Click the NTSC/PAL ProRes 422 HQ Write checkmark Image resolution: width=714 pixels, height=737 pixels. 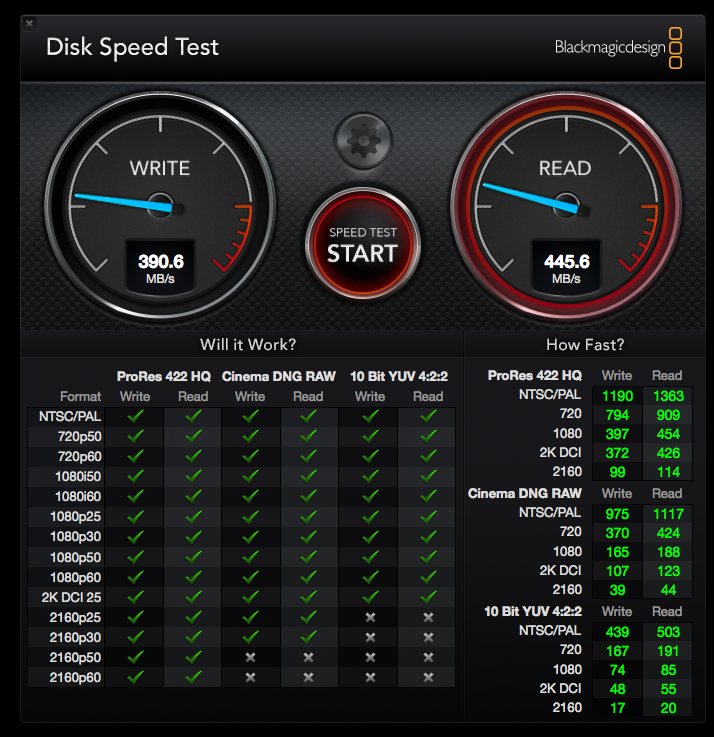(x=135, y=415)
